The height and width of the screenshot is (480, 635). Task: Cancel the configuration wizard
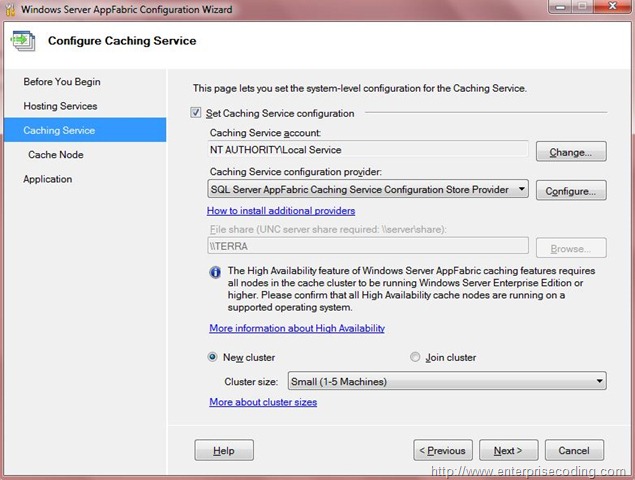point(574,450)
